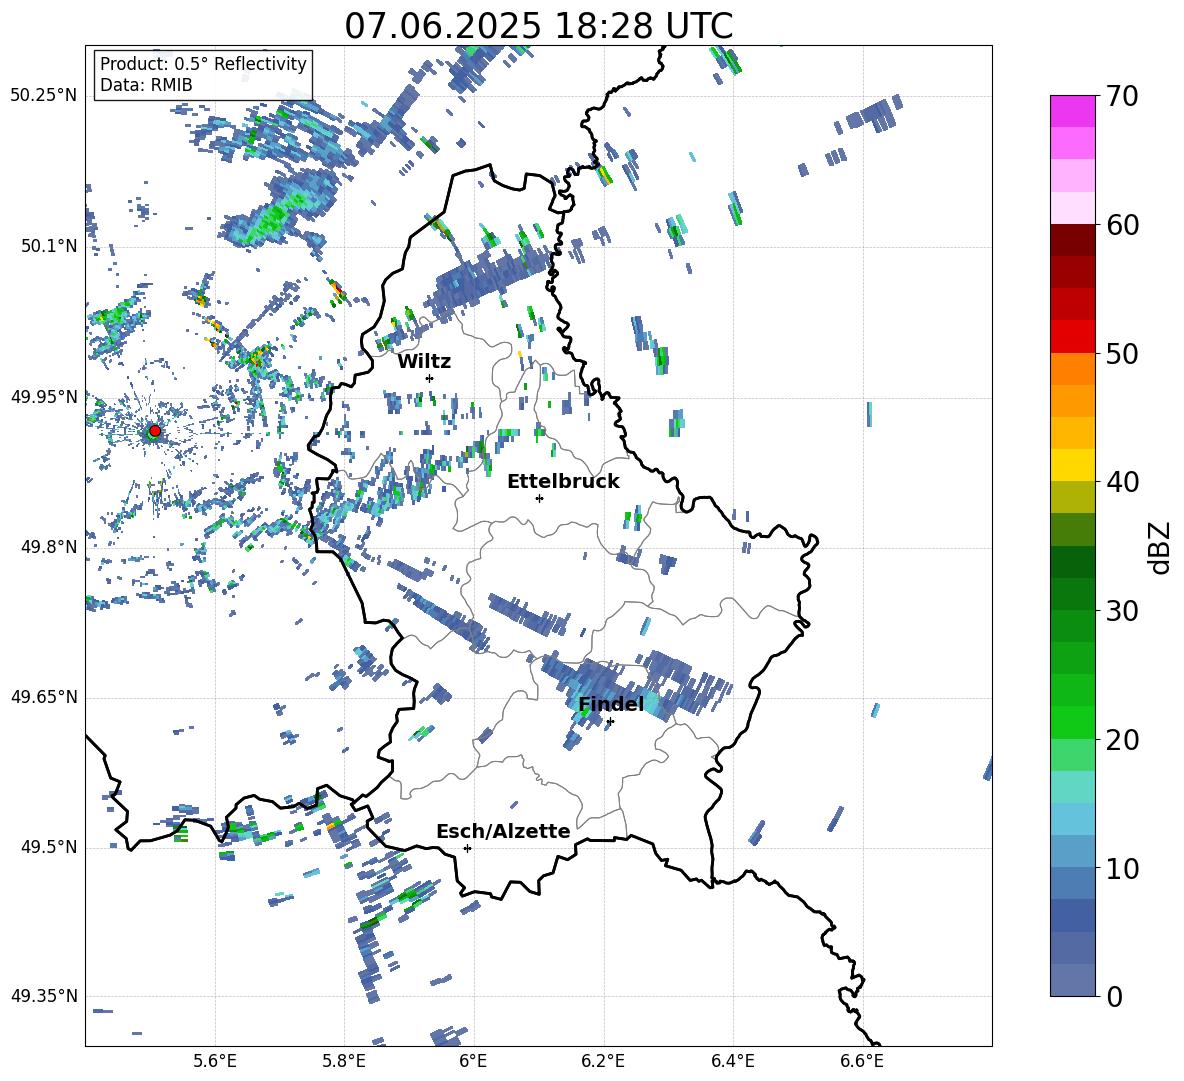Click the 07.06.2025 18:28 UTC title
The width and height of the screenshot is (1184, 1081).
click(x=538, y=26)
